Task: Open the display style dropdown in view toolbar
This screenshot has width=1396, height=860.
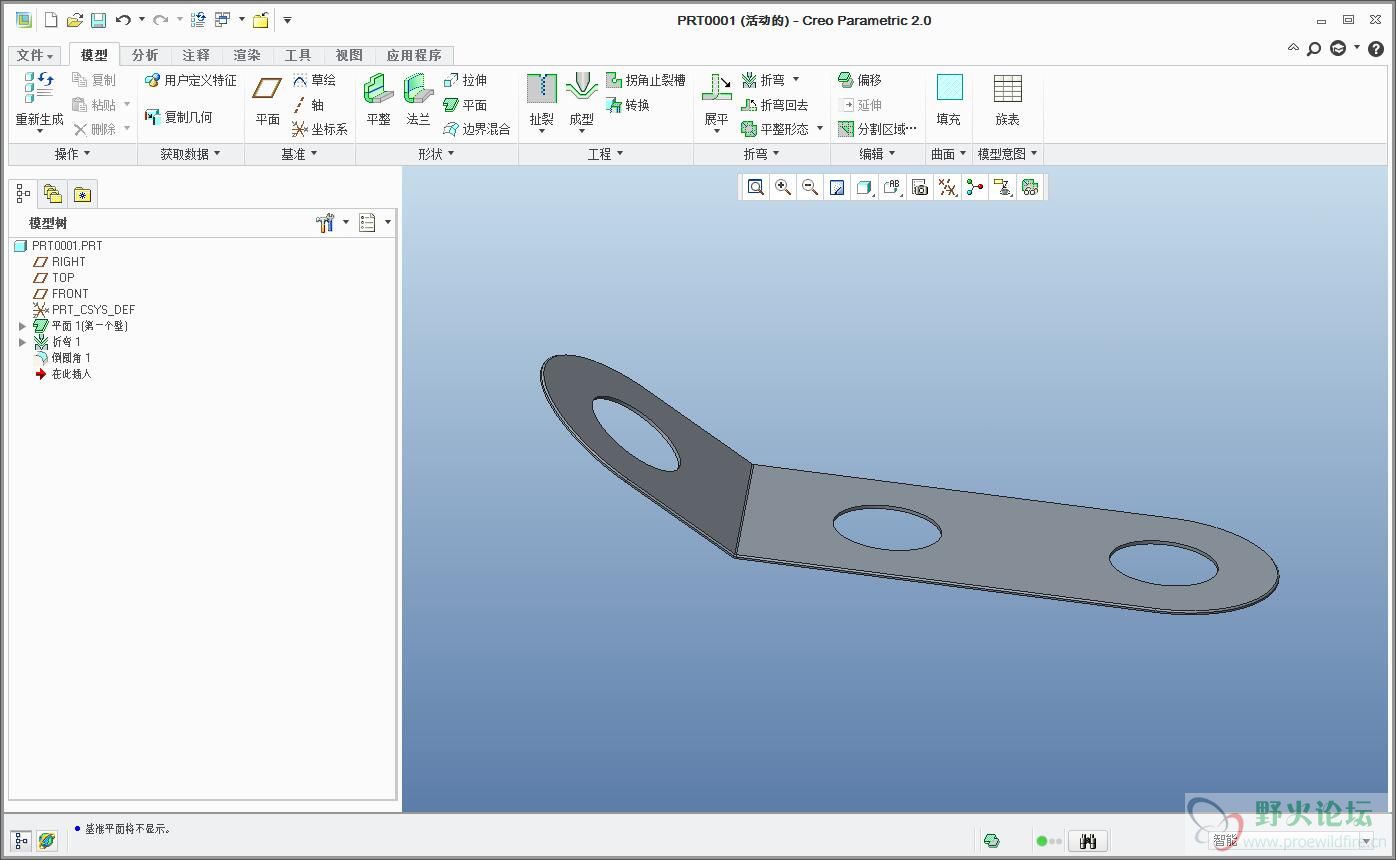Action: click(x=866, y=187)
